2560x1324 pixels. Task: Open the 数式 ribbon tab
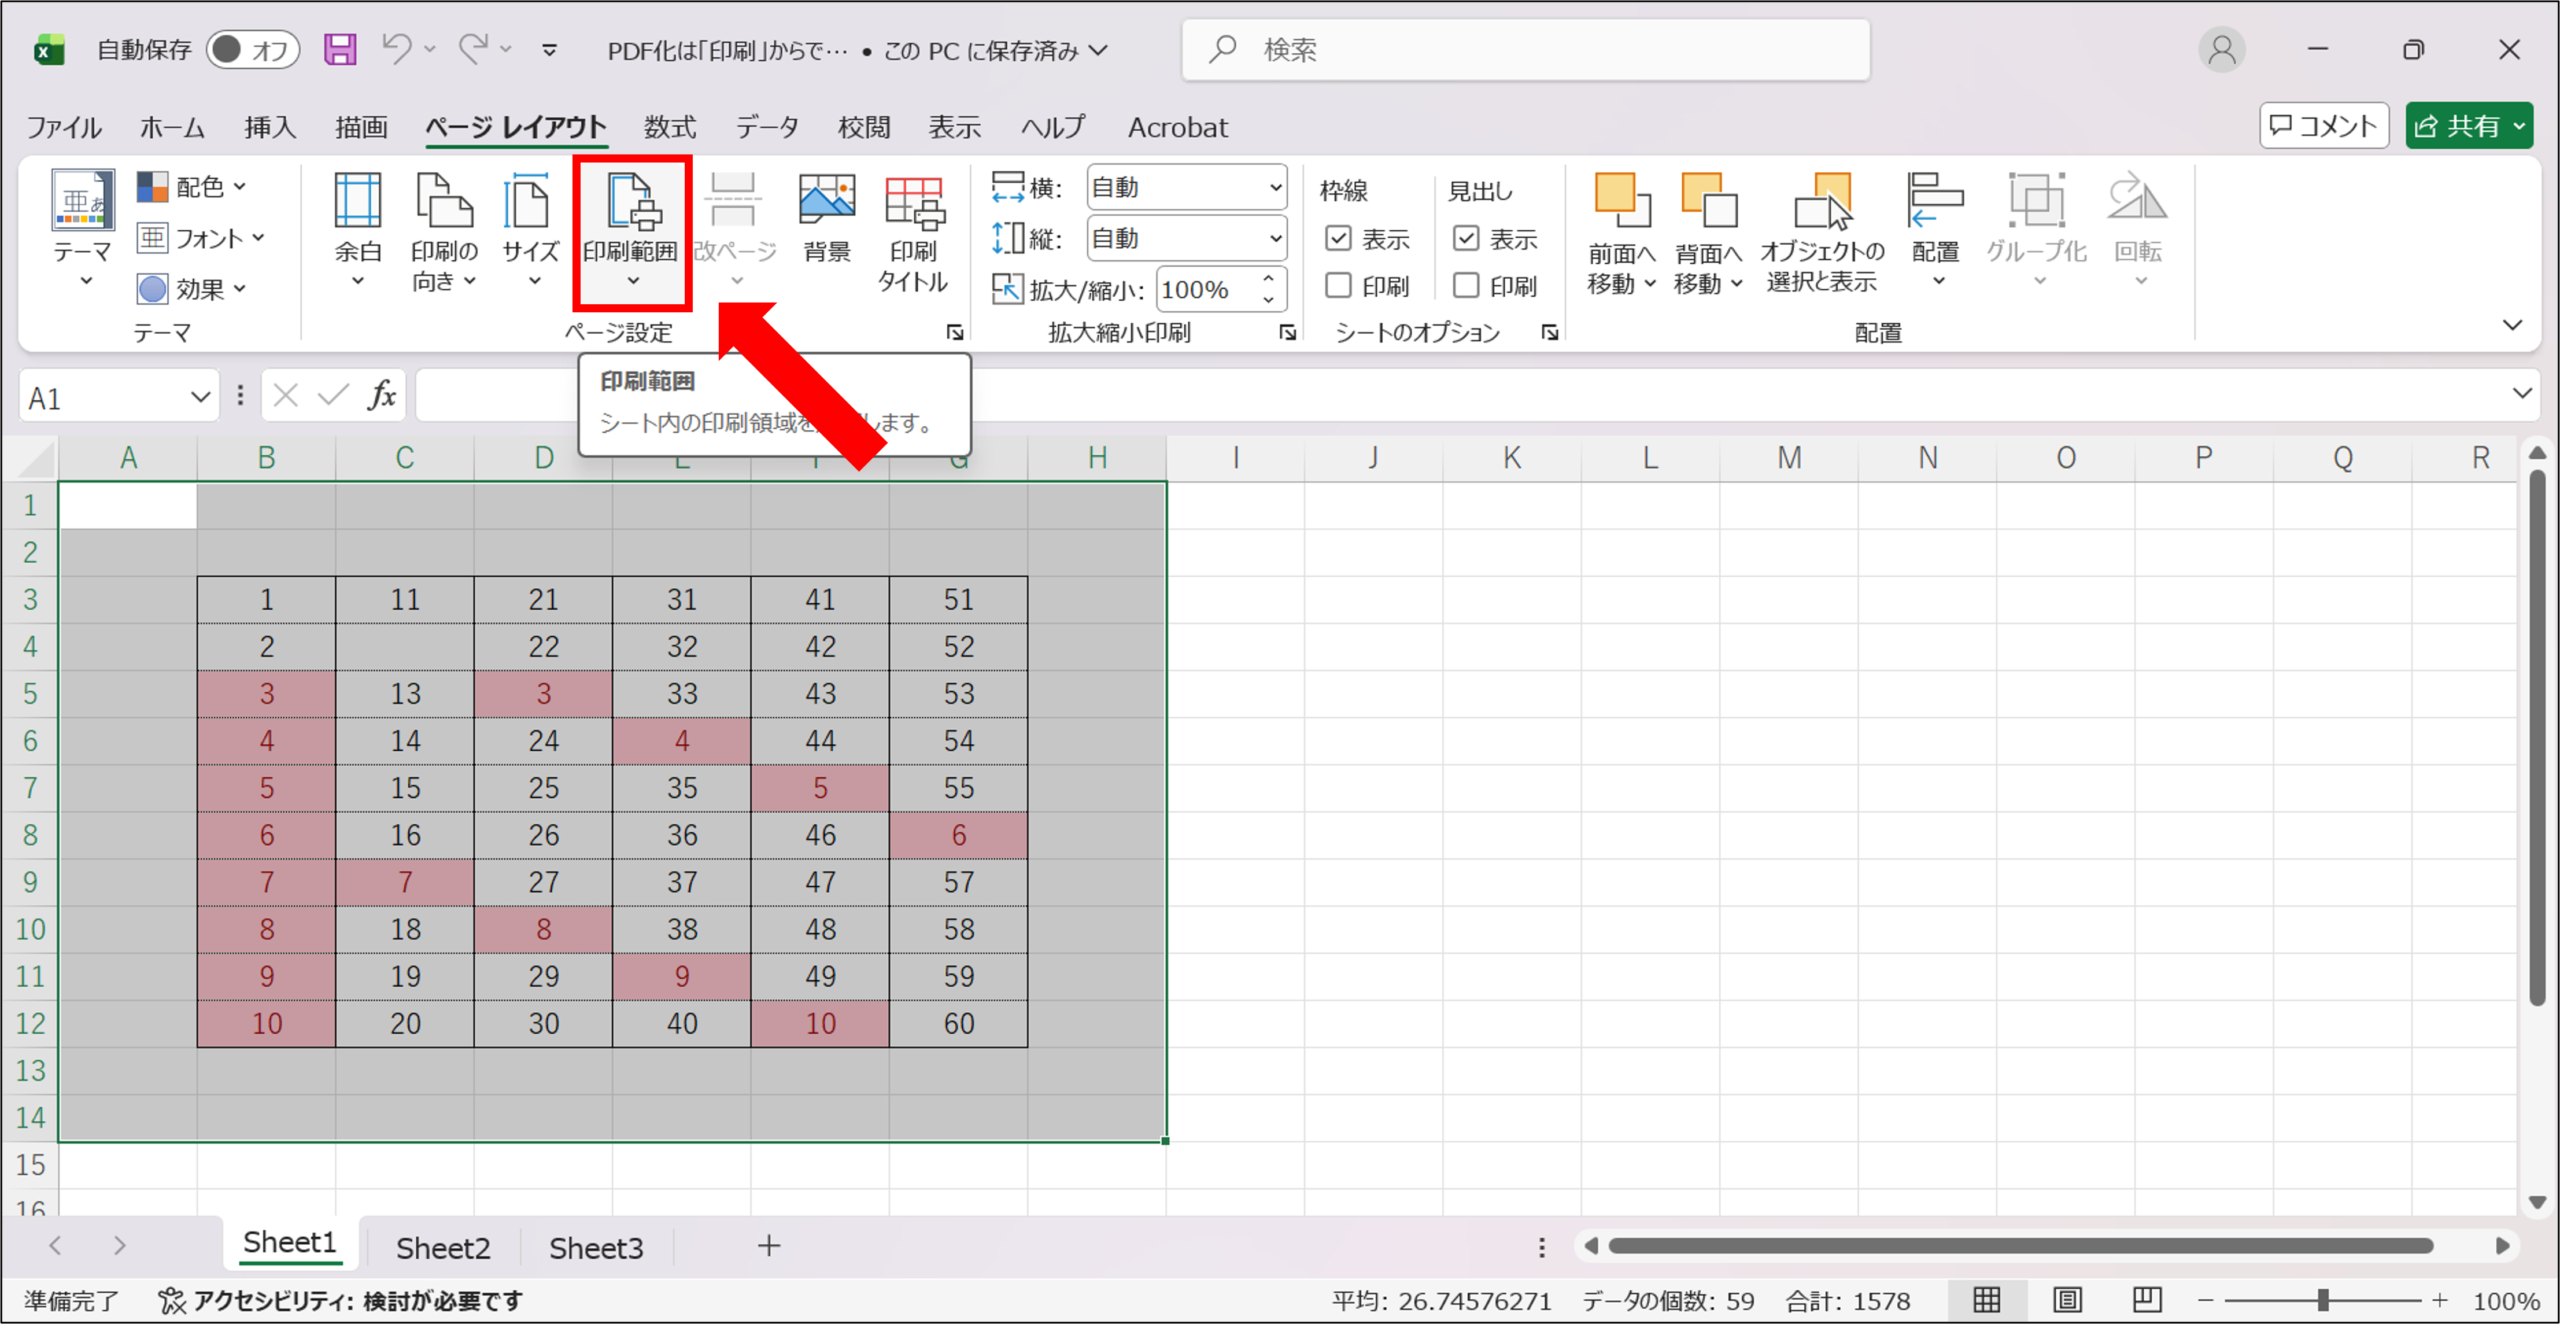pos(669,127)
